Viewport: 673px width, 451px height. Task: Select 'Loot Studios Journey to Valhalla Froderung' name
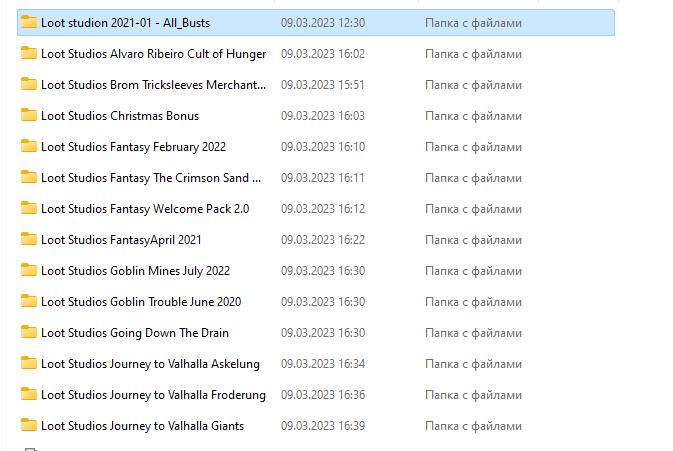click(154, 395)
